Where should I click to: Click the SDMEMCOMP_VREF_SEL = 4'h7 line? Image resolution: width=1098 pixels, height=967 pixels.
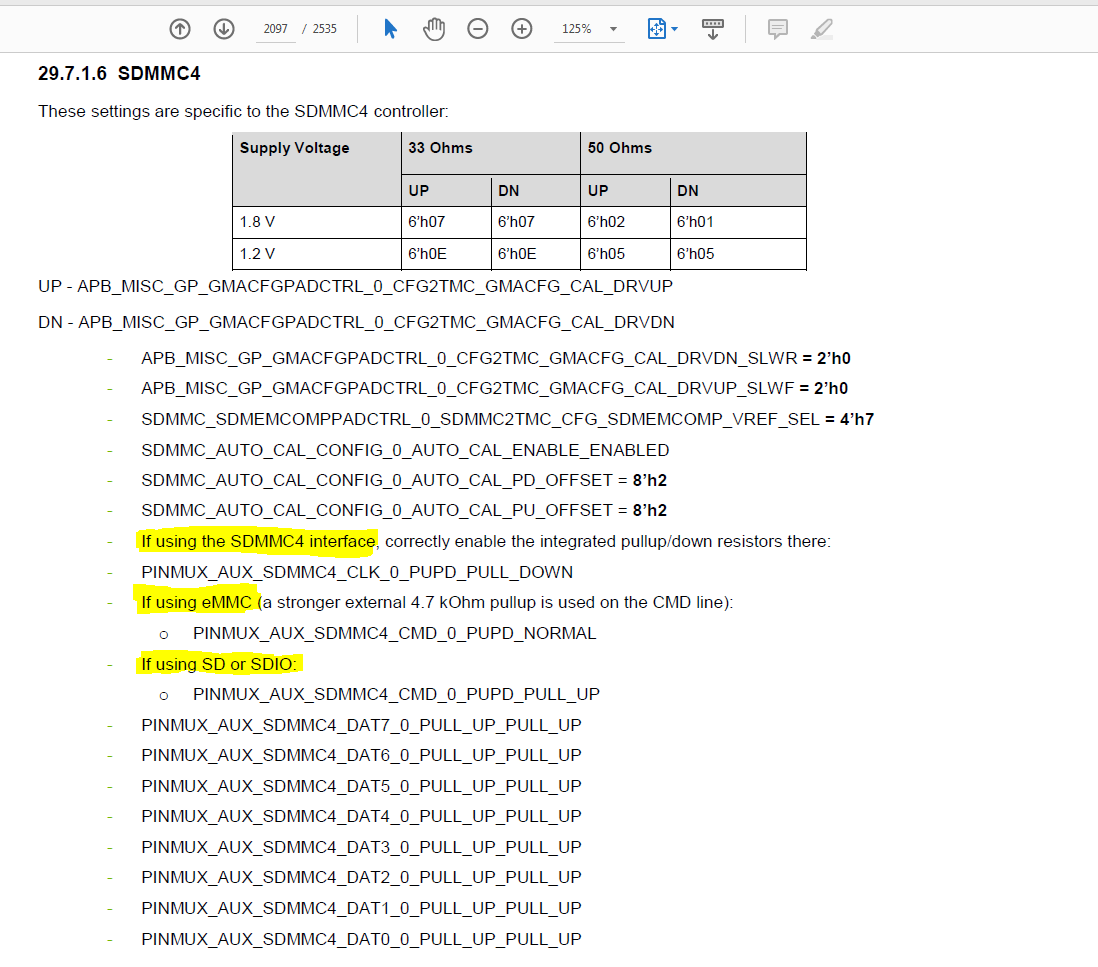pyautogui.click(x=508, y=419)
